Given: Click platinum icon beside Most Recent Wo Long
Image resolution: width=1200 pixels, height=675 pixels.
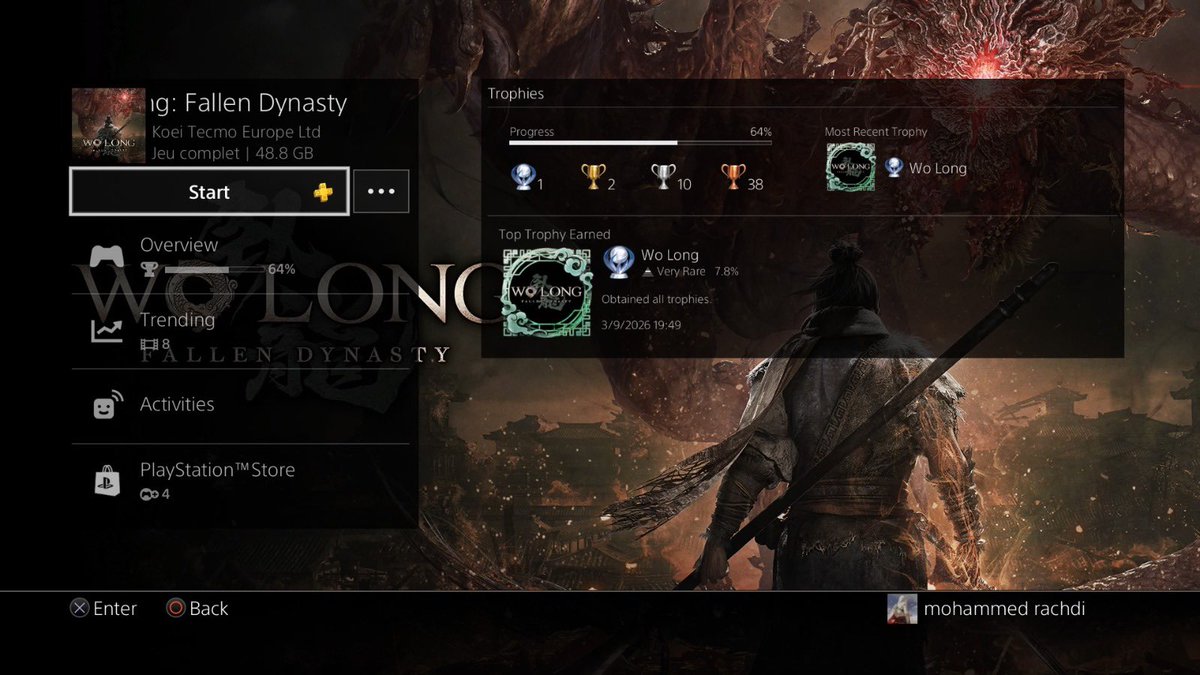Looking at the screenshot, I should click(894, 168).
